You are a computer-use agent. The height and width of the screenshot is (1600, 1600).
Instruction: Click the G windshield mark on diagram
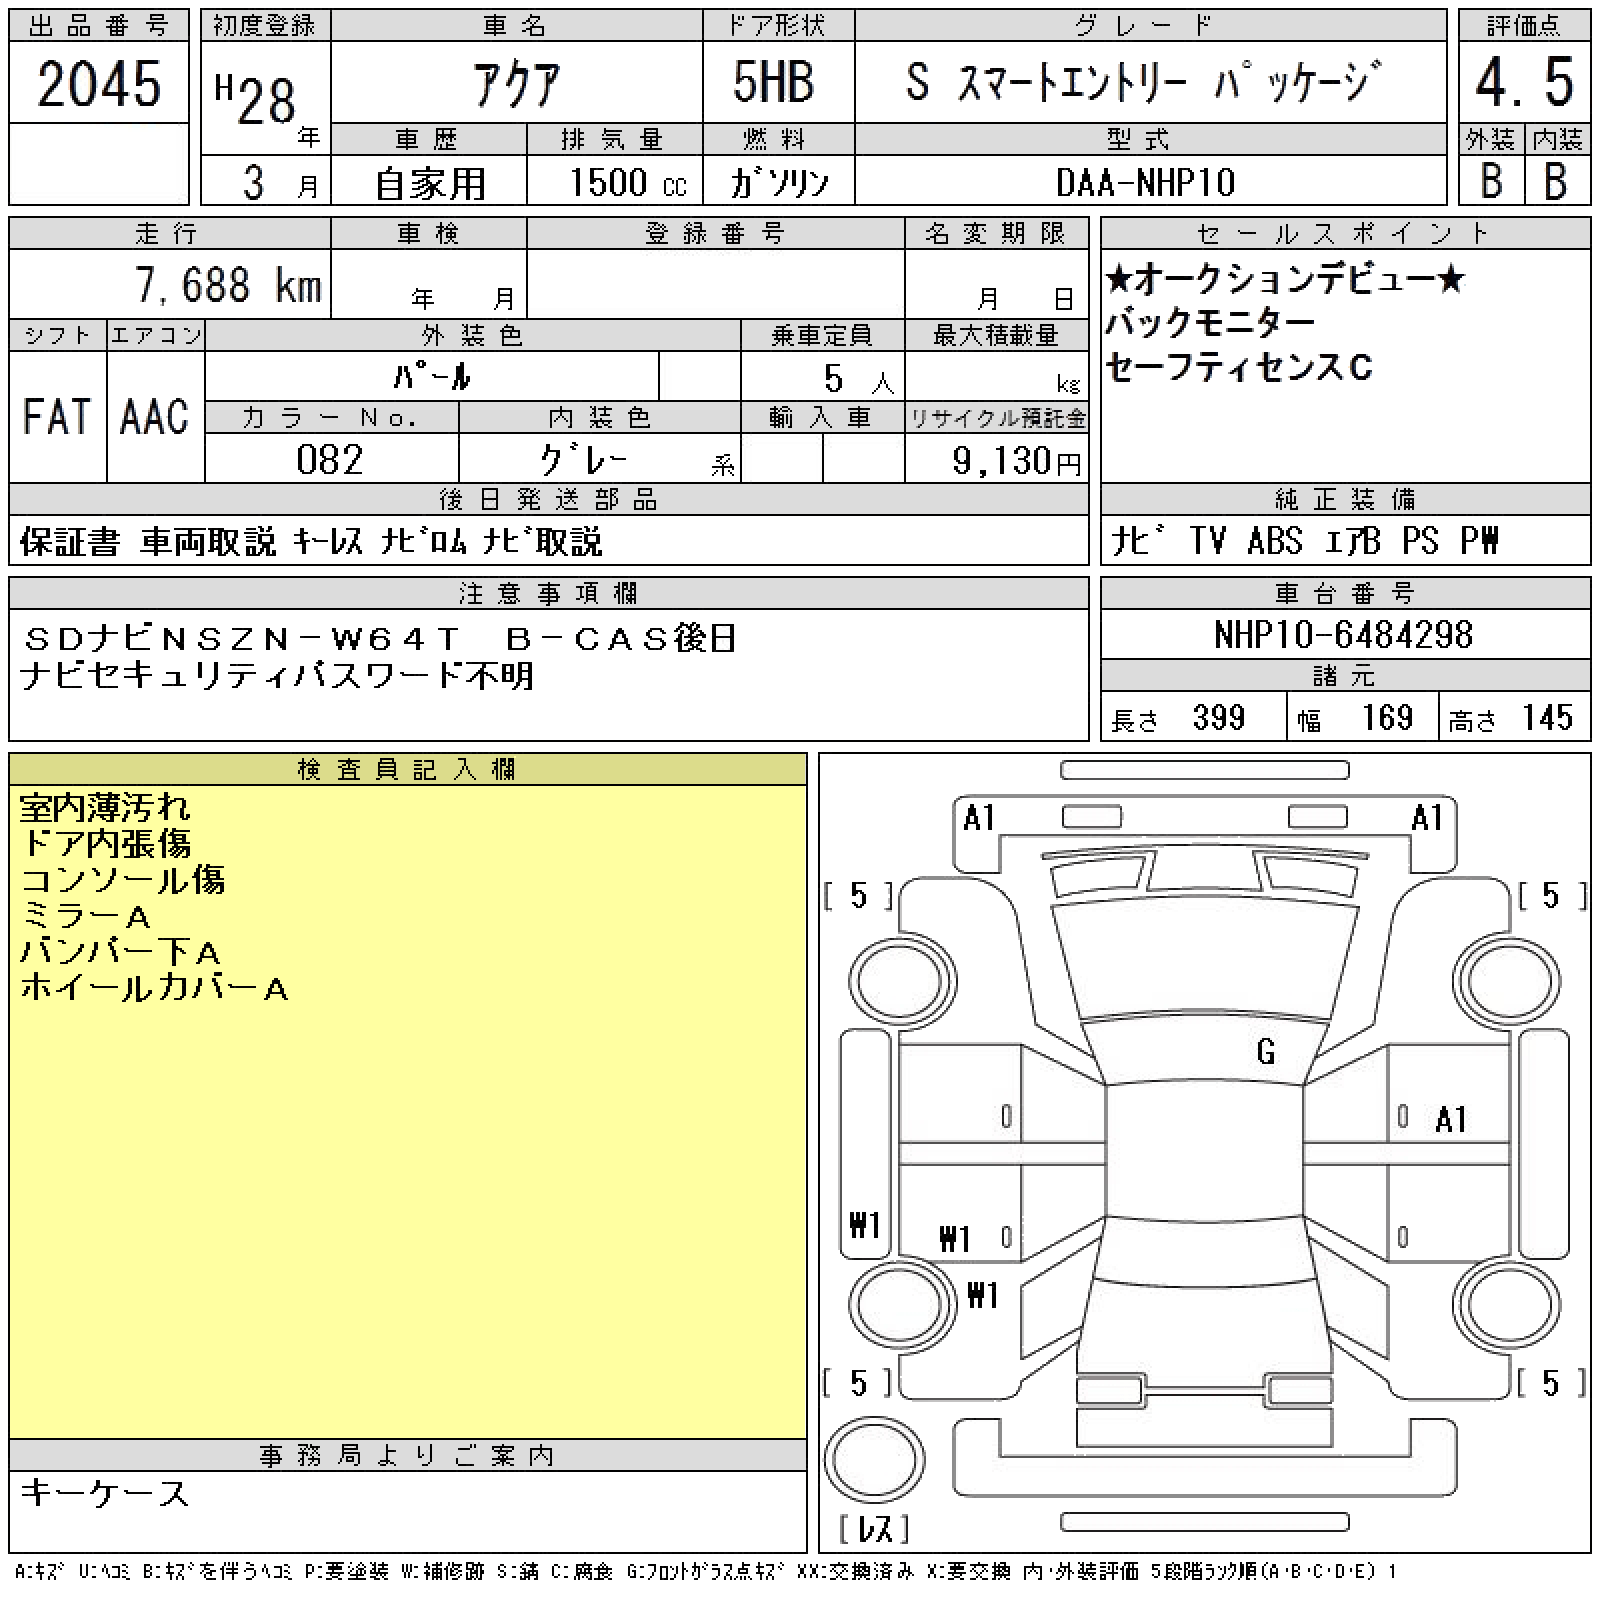tap(1266, 1052)
